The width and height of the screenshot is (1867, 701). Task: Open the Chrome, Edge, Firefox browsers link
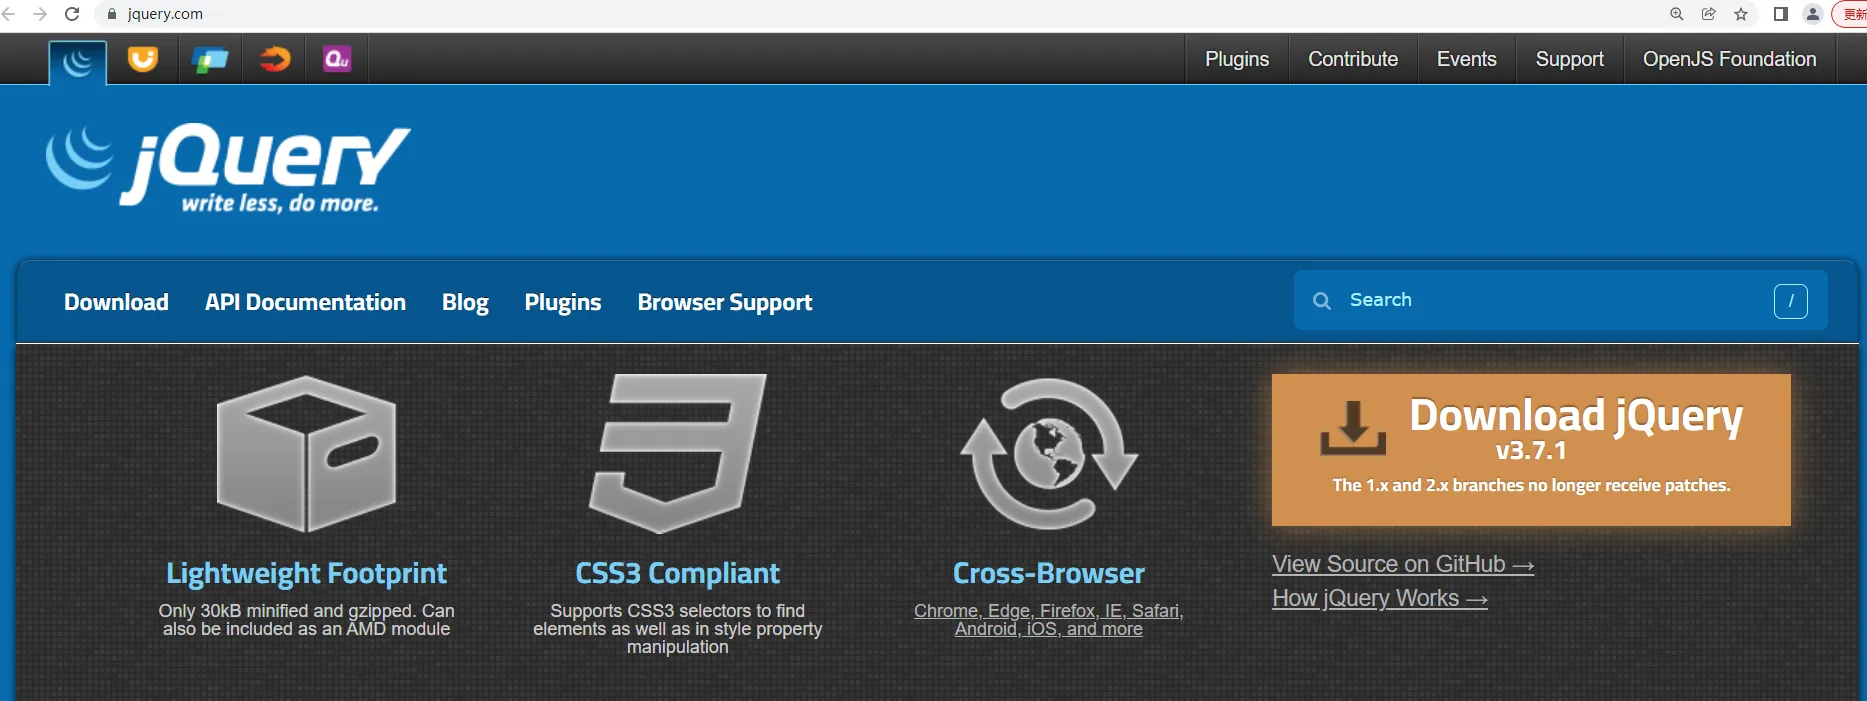point(1049,620)
